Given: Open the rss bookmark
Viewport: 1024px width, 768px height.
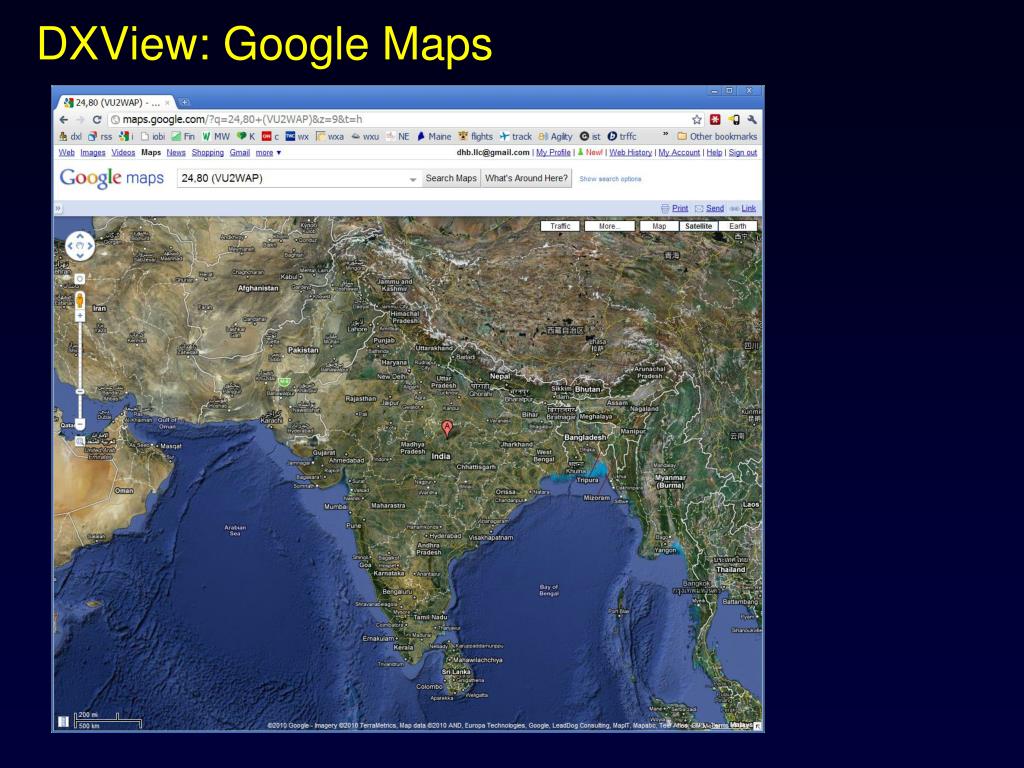Looking at the screenshot, I should coord(100,136).
